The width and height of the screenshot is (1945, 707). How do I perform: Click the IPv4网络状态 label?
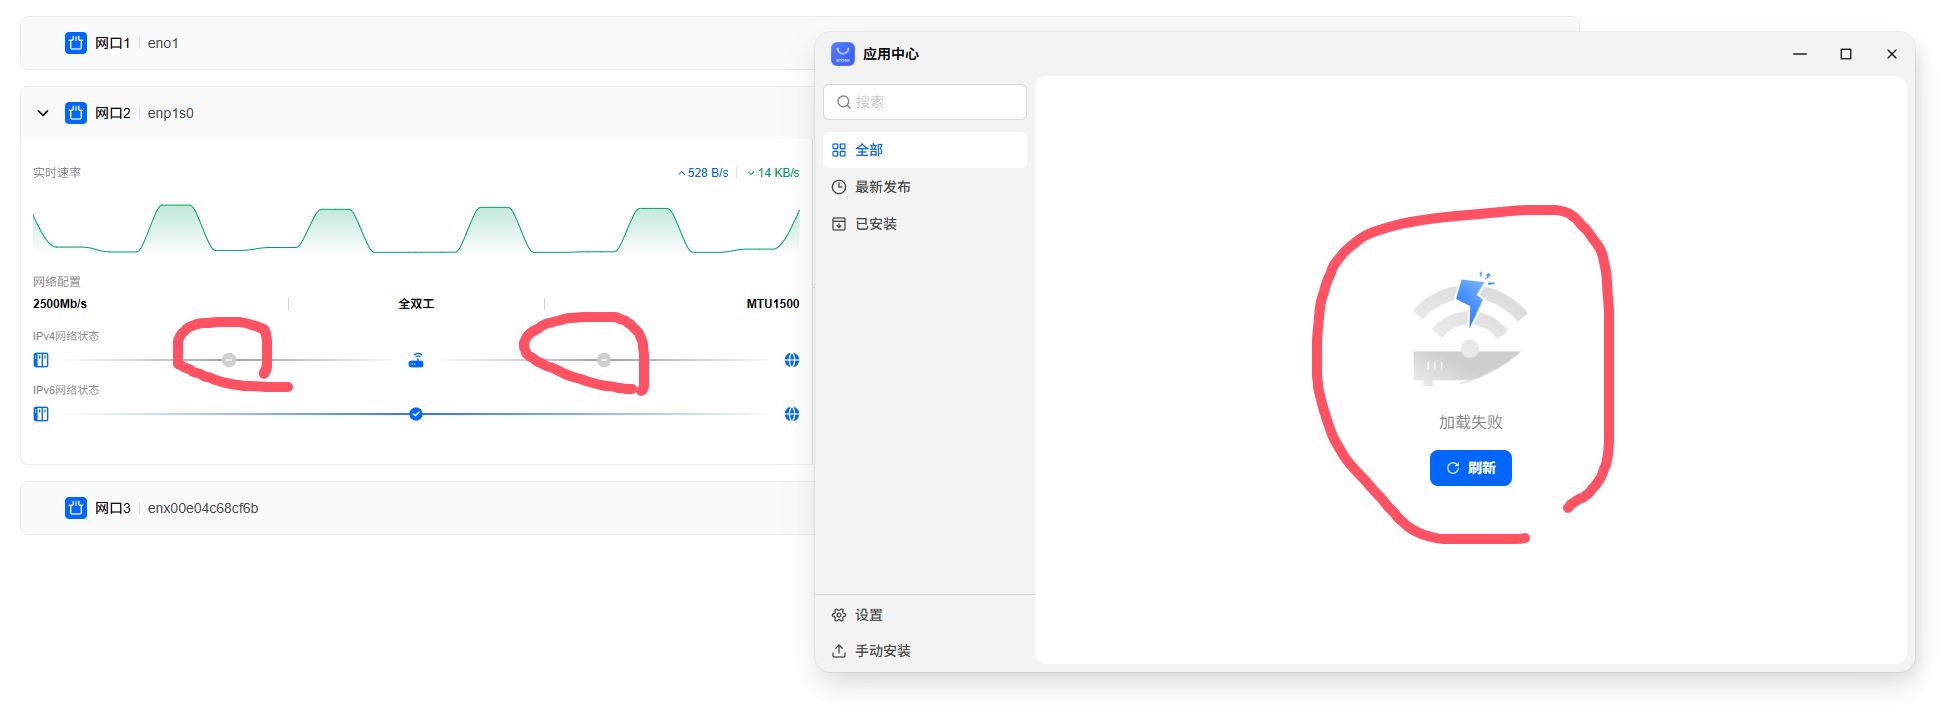point(66,336)
